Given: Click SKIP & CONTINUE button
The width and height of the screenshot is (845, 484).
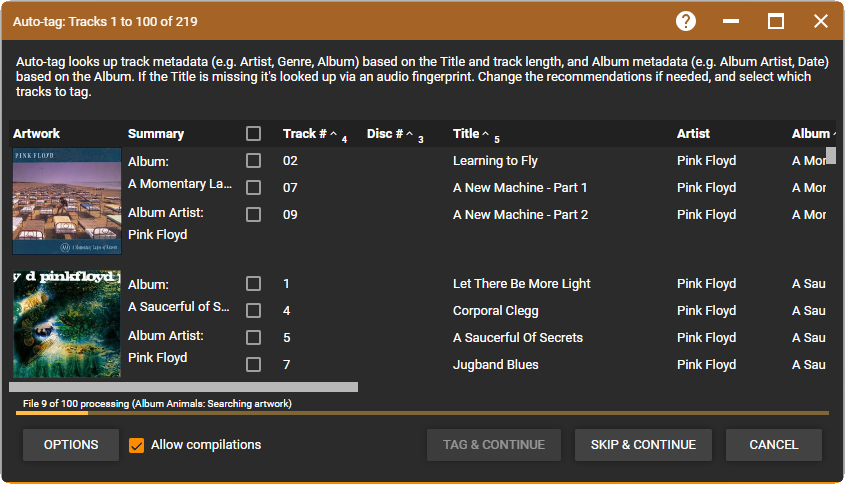Looking at the screenshot, I should click(x=643, y=445).
